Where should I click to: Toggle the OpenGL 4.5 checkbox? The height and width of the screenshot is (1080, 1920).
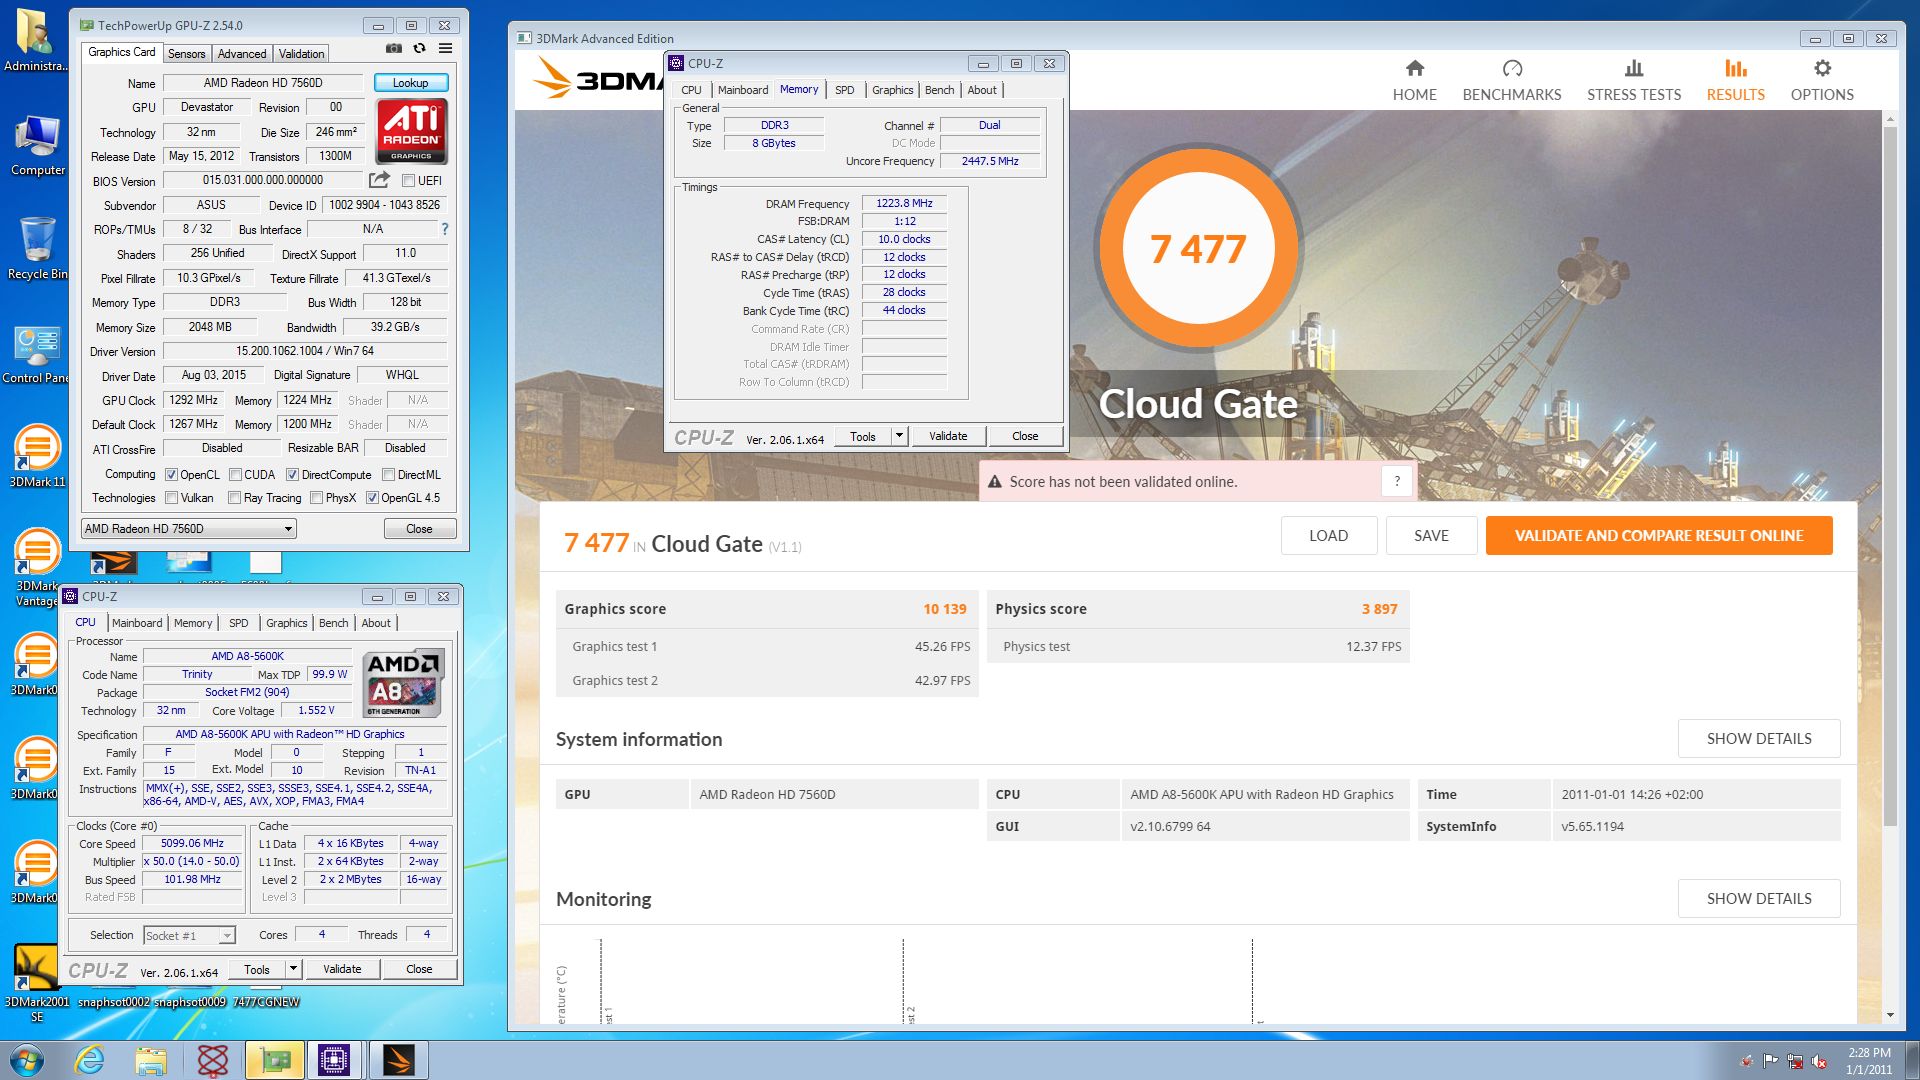(x=372, y=498)
